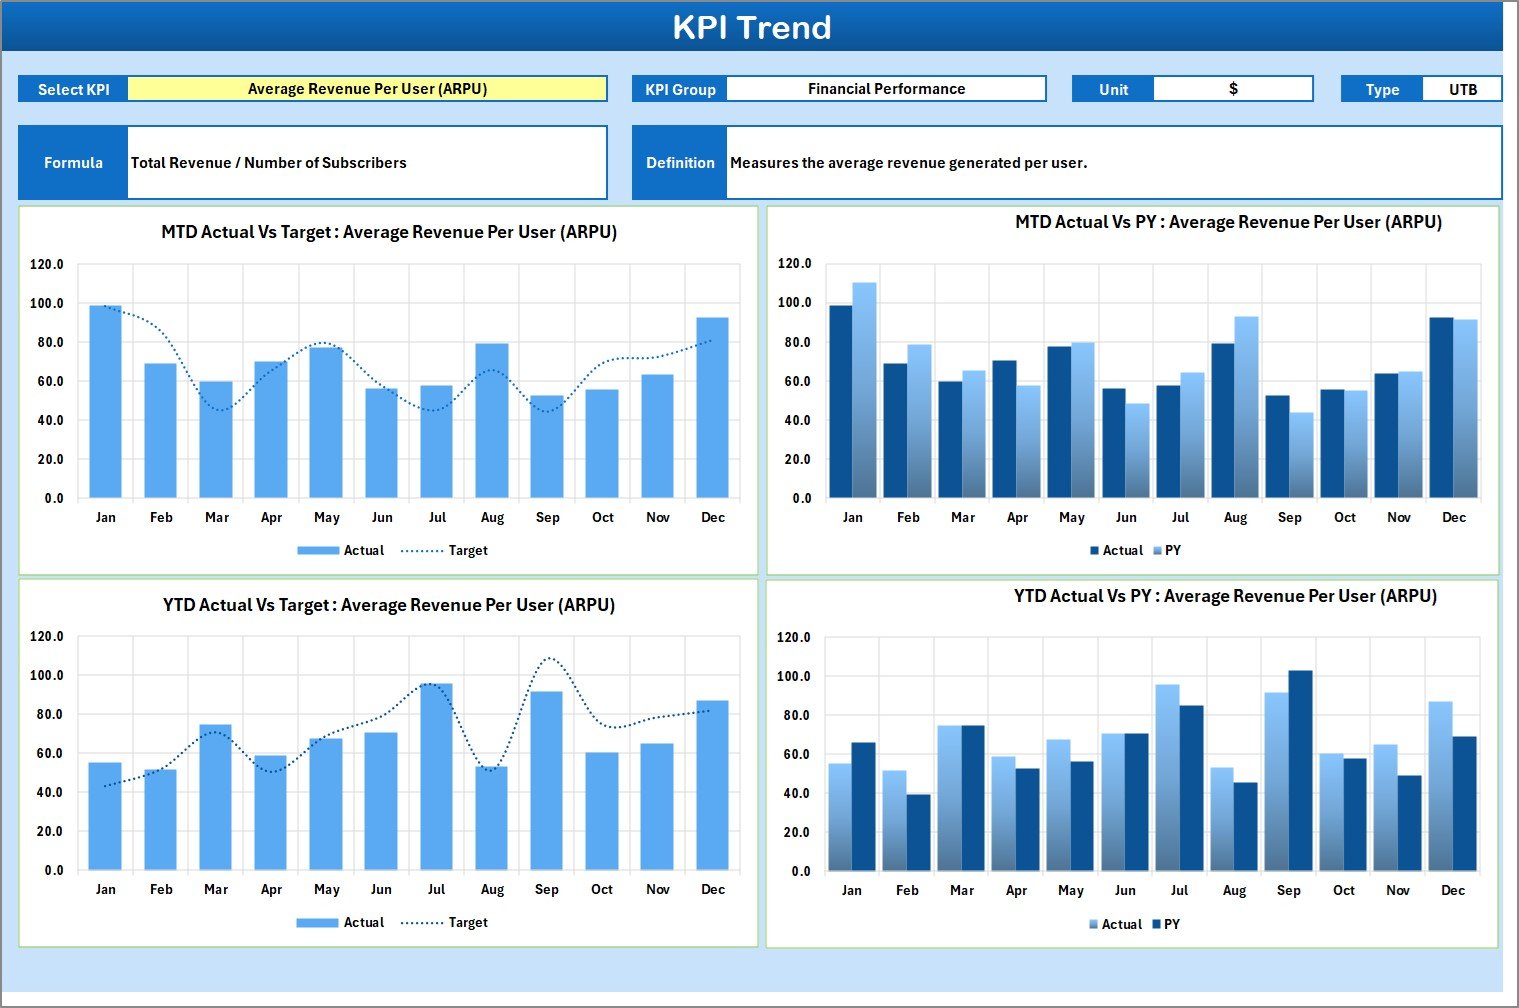The height and width of the screenshot is (1008, 1519).
Task: Click the Sep PY bar in YTD Vs PY
Action: (x=1300, y=771)
